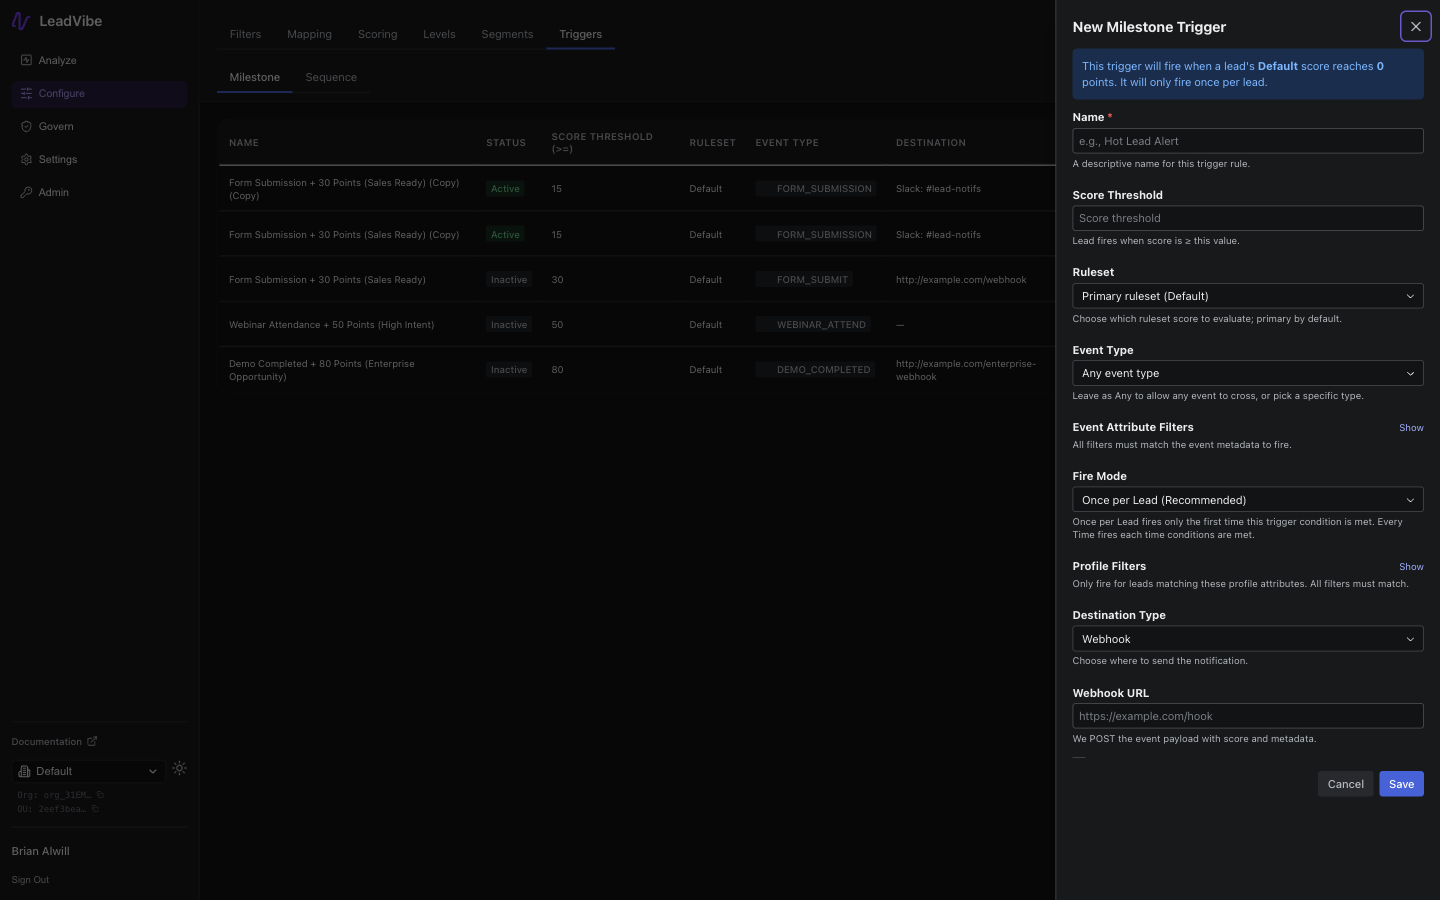Screen dimensions: 1440x900
Task: Show the Event Attribute Filters section
Action: 1411,428
